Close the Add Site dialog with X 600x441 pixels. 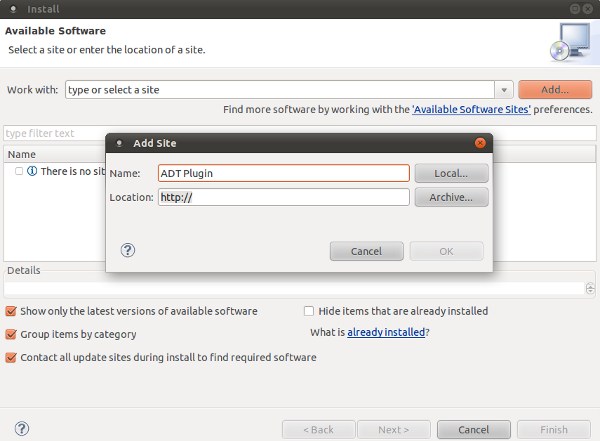click(481, 144)
